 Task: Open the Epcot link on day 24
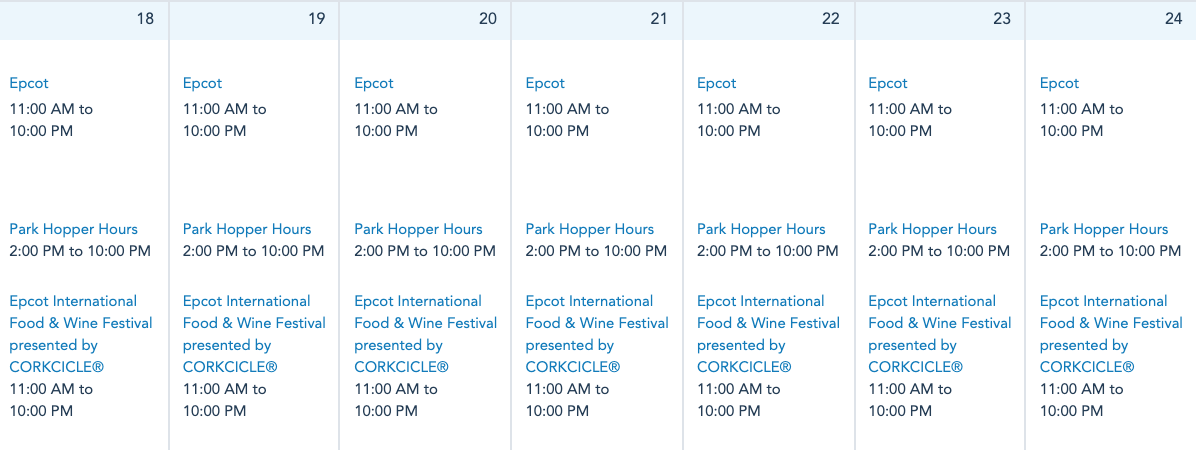(x=1060, y=83)
